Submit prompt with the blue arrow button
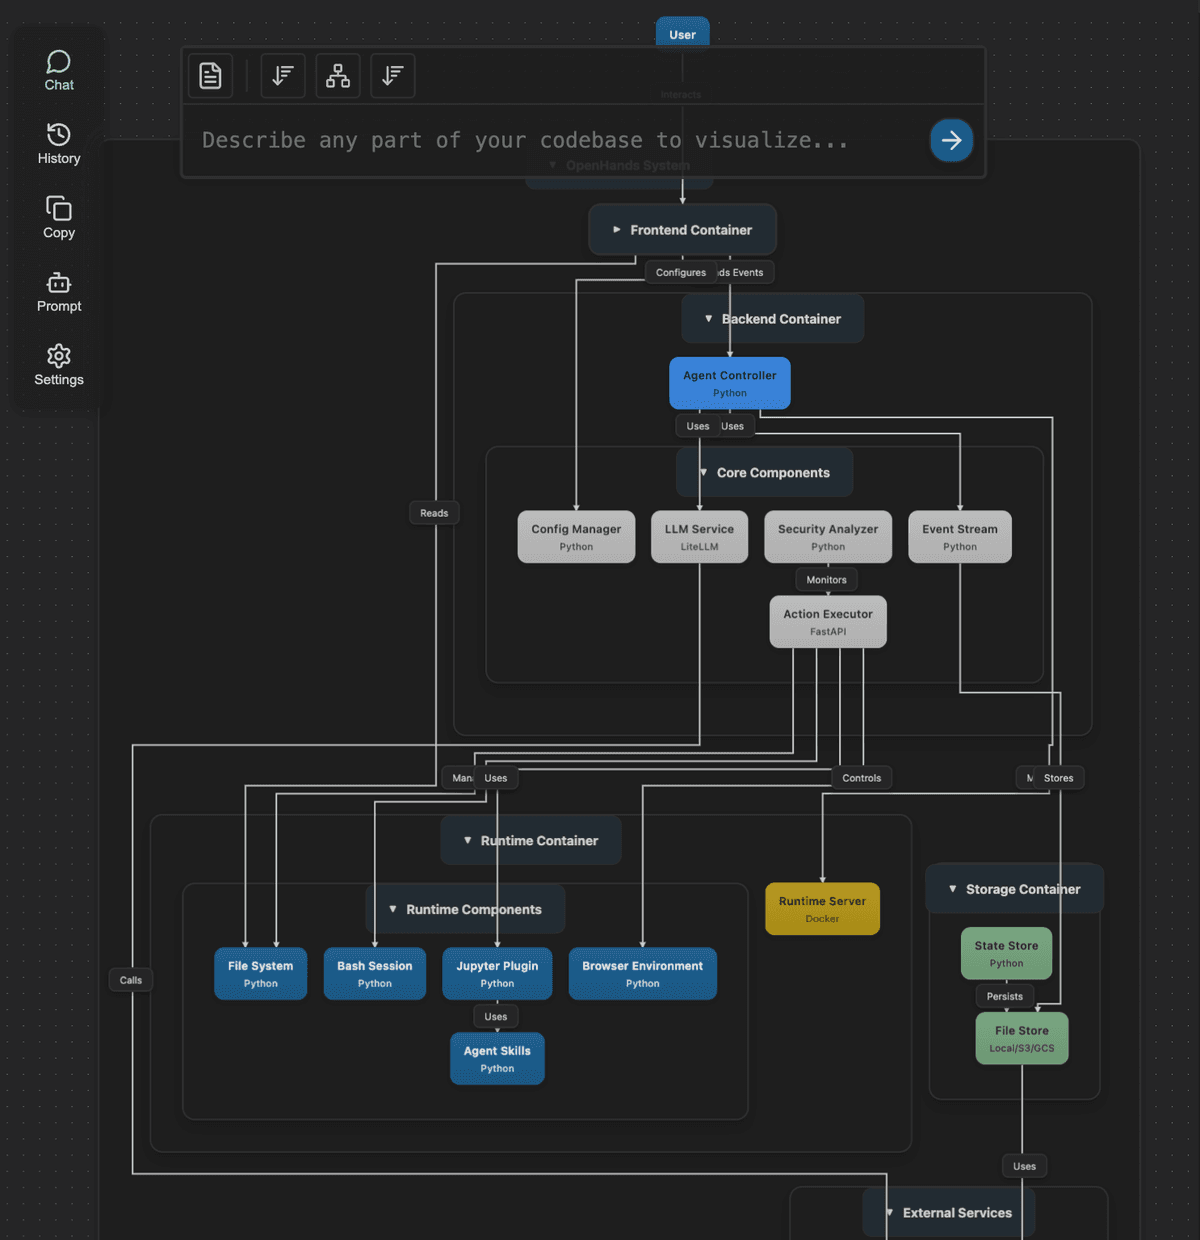1200x1240 pixels. click(951, 140)
